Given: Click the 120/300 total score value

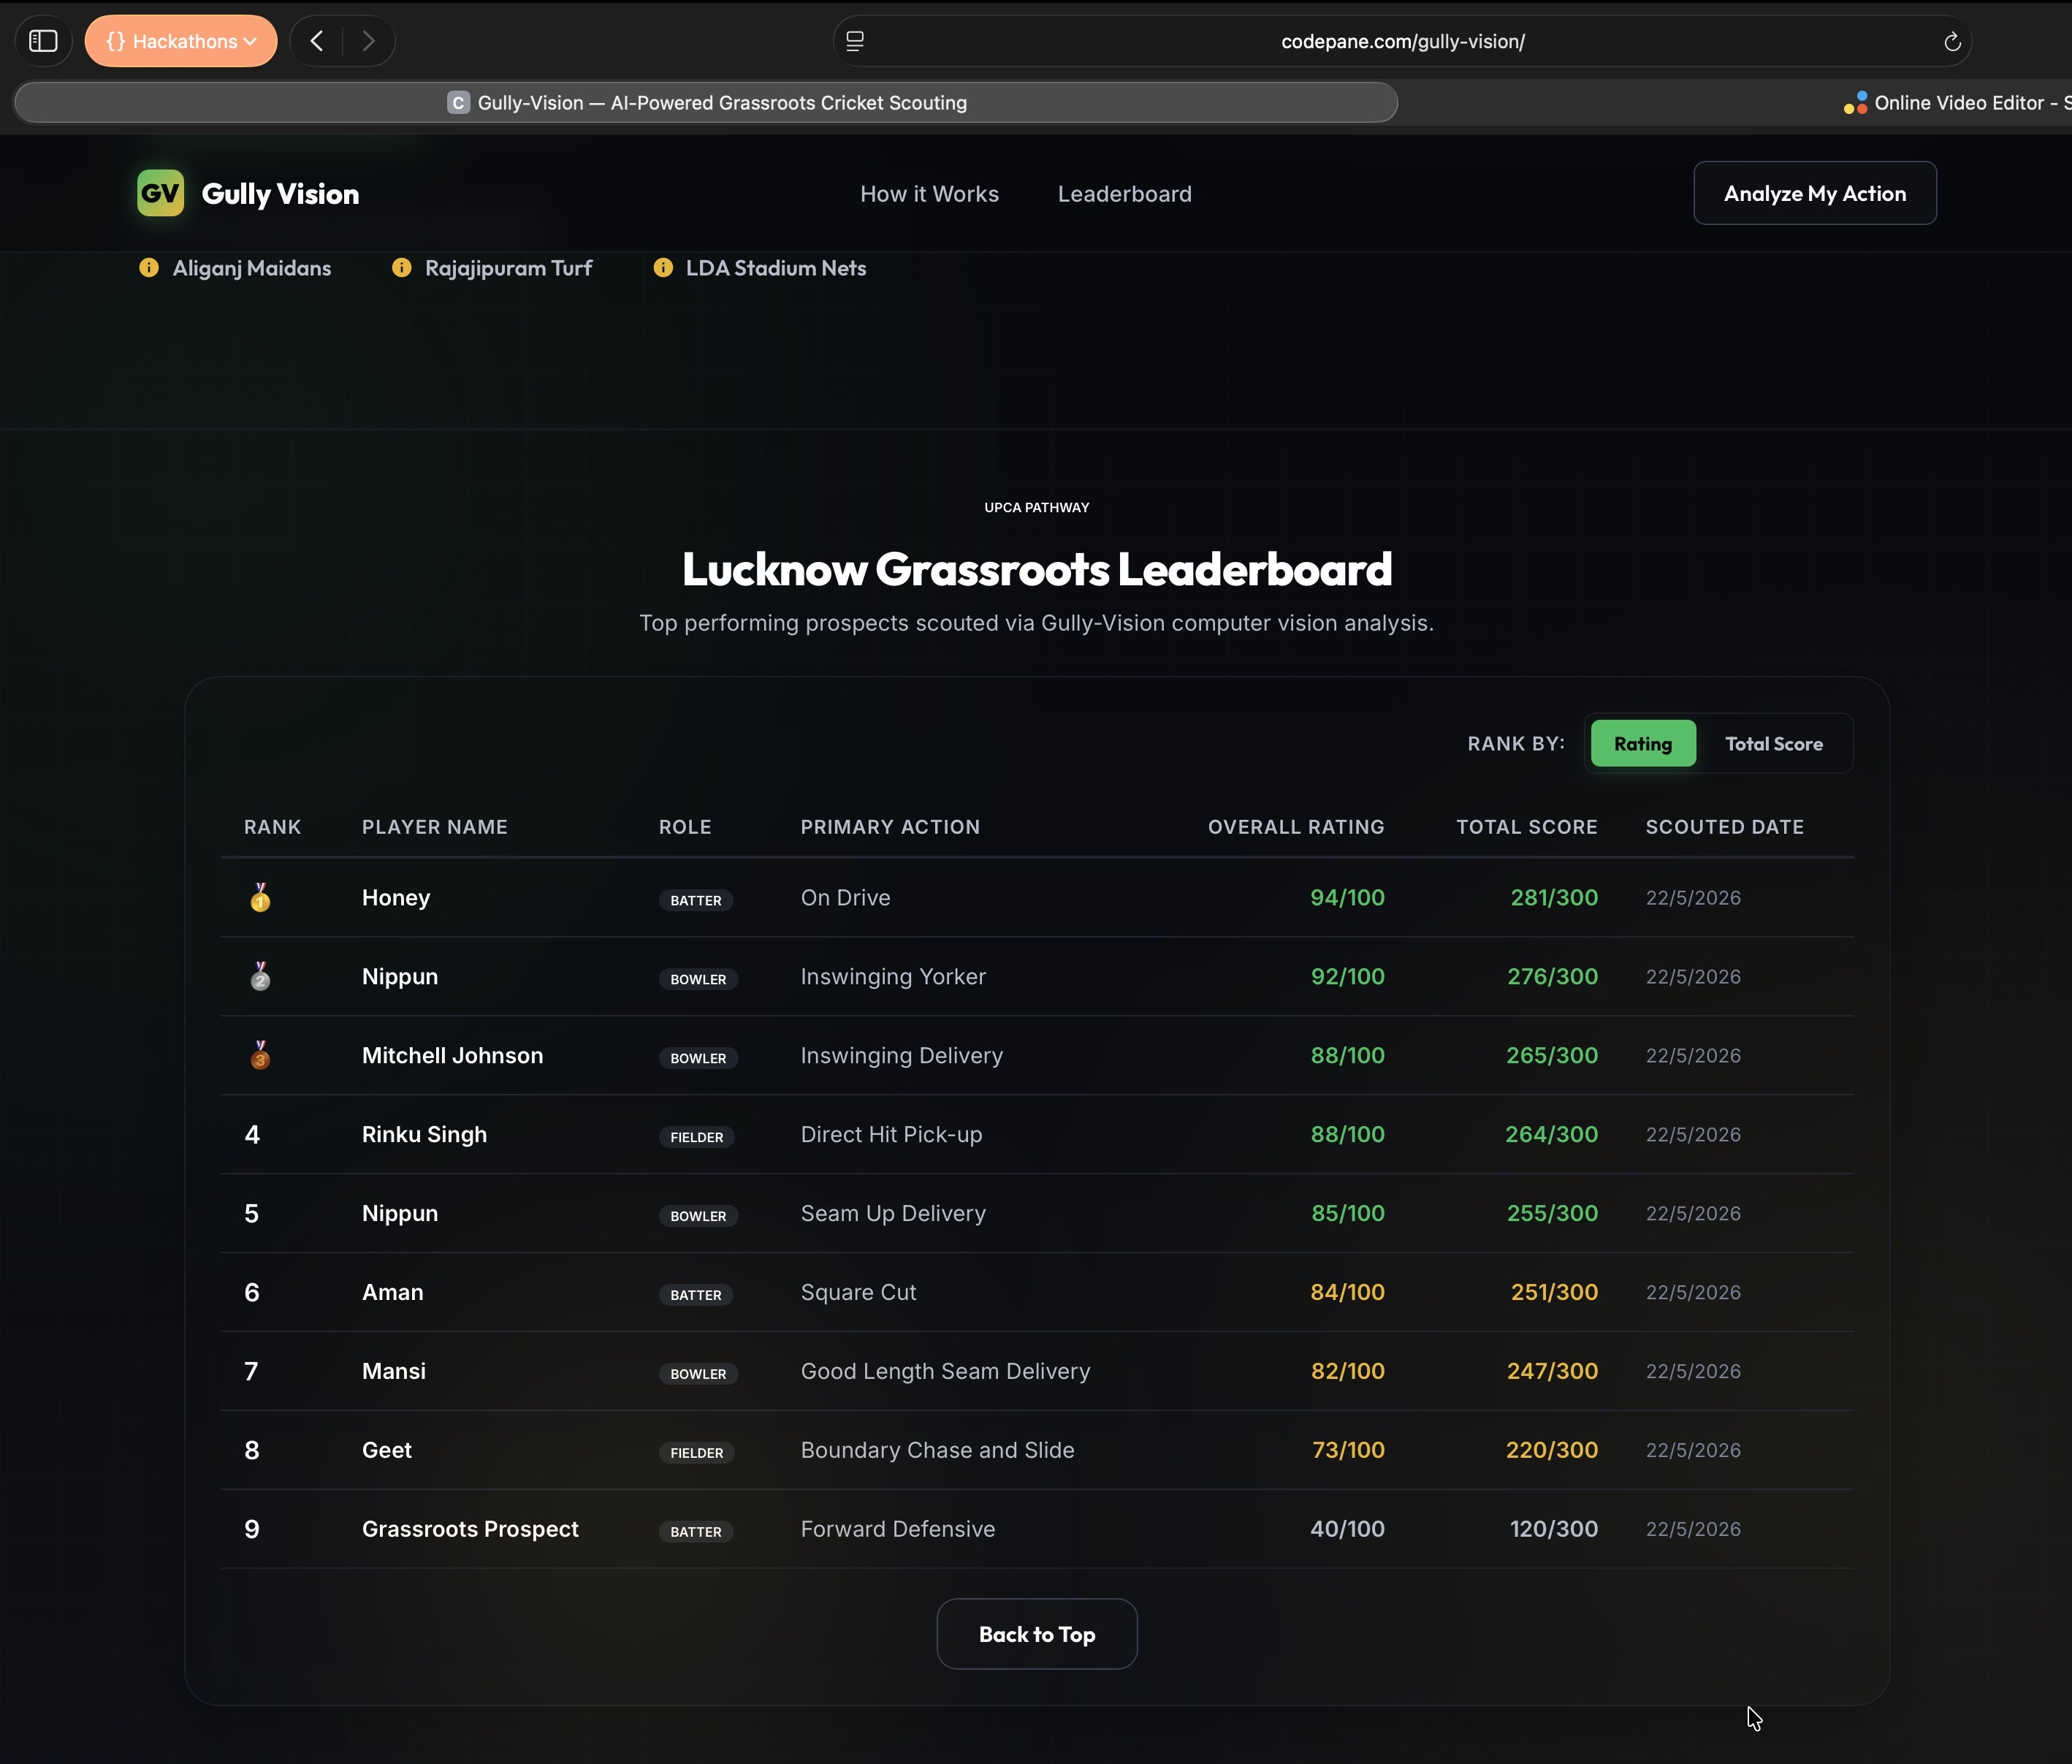Looking at the screenshot, I should click(1554, 1529).
